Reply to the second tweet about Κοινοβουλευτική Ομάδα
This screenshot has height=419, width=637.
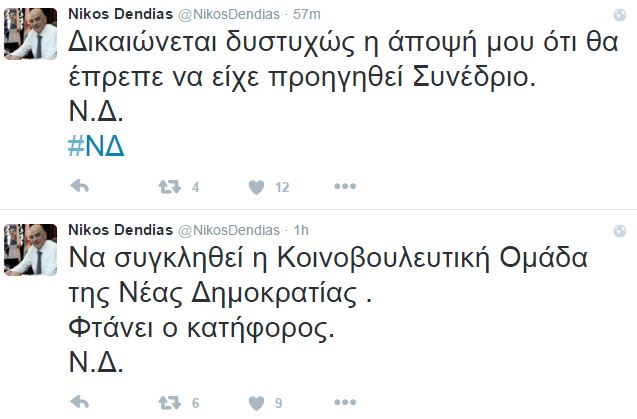[x=82, y=402]
